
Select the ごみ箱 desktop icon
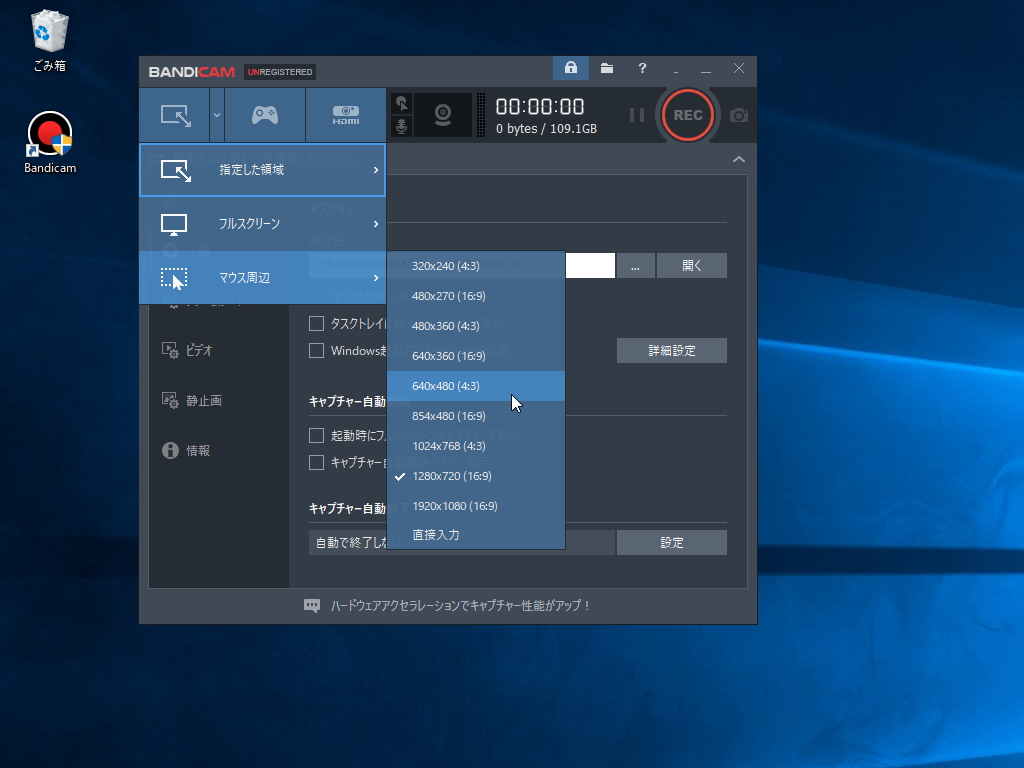pos(50,40)
